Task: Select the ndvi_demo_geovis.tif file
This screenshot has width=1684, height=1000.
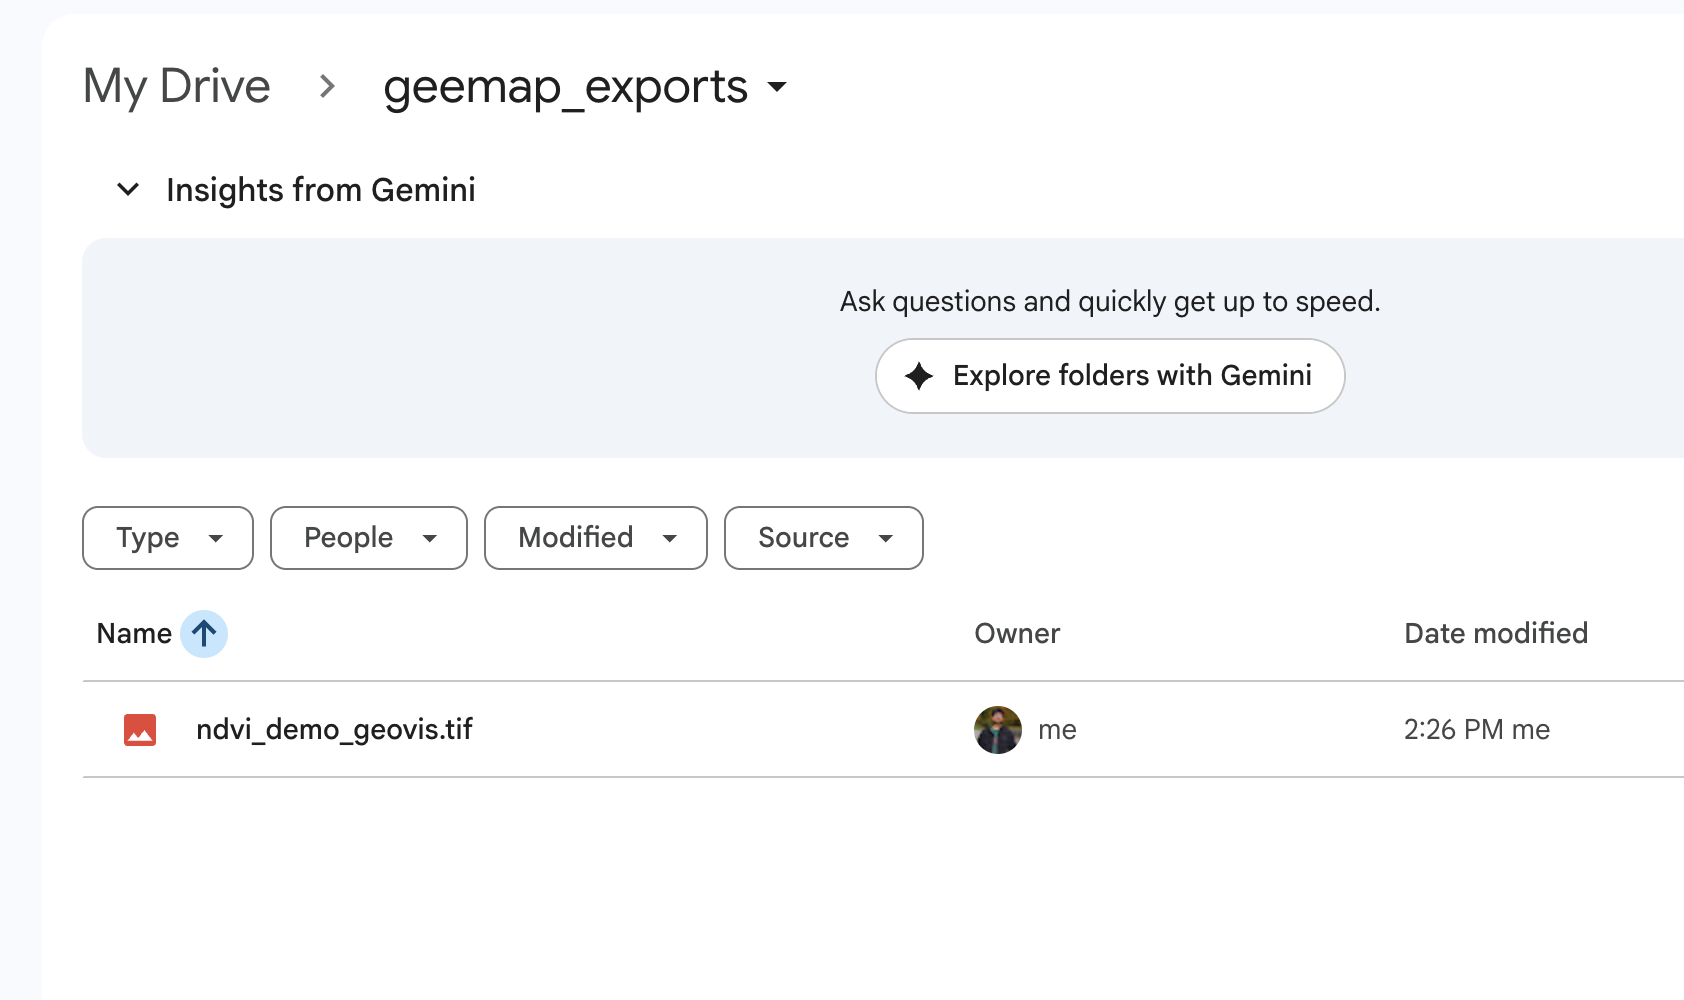Action: [334, 730]
